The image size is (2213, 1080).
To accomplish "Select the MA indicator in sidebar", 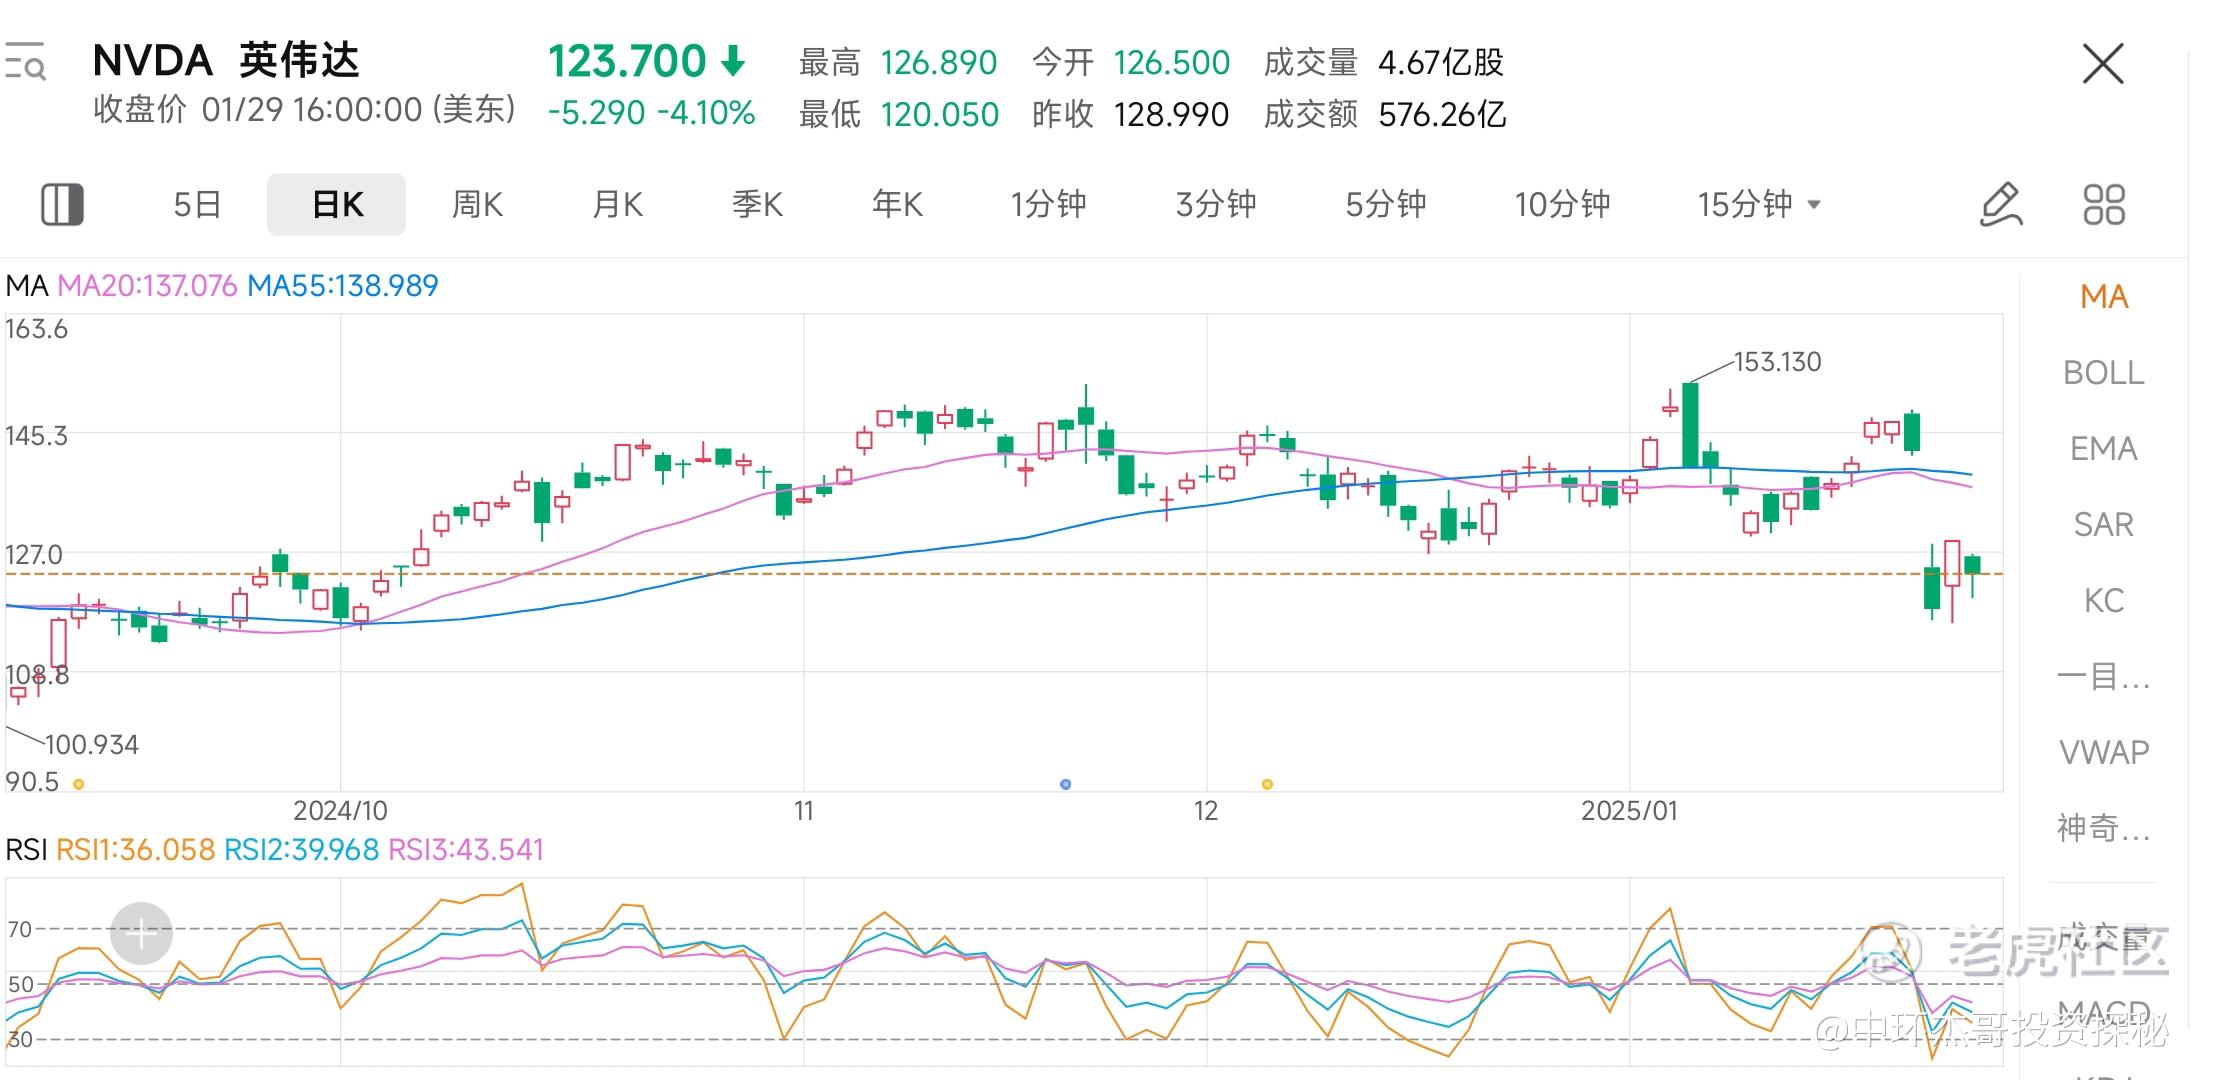I will (2104, 297).
